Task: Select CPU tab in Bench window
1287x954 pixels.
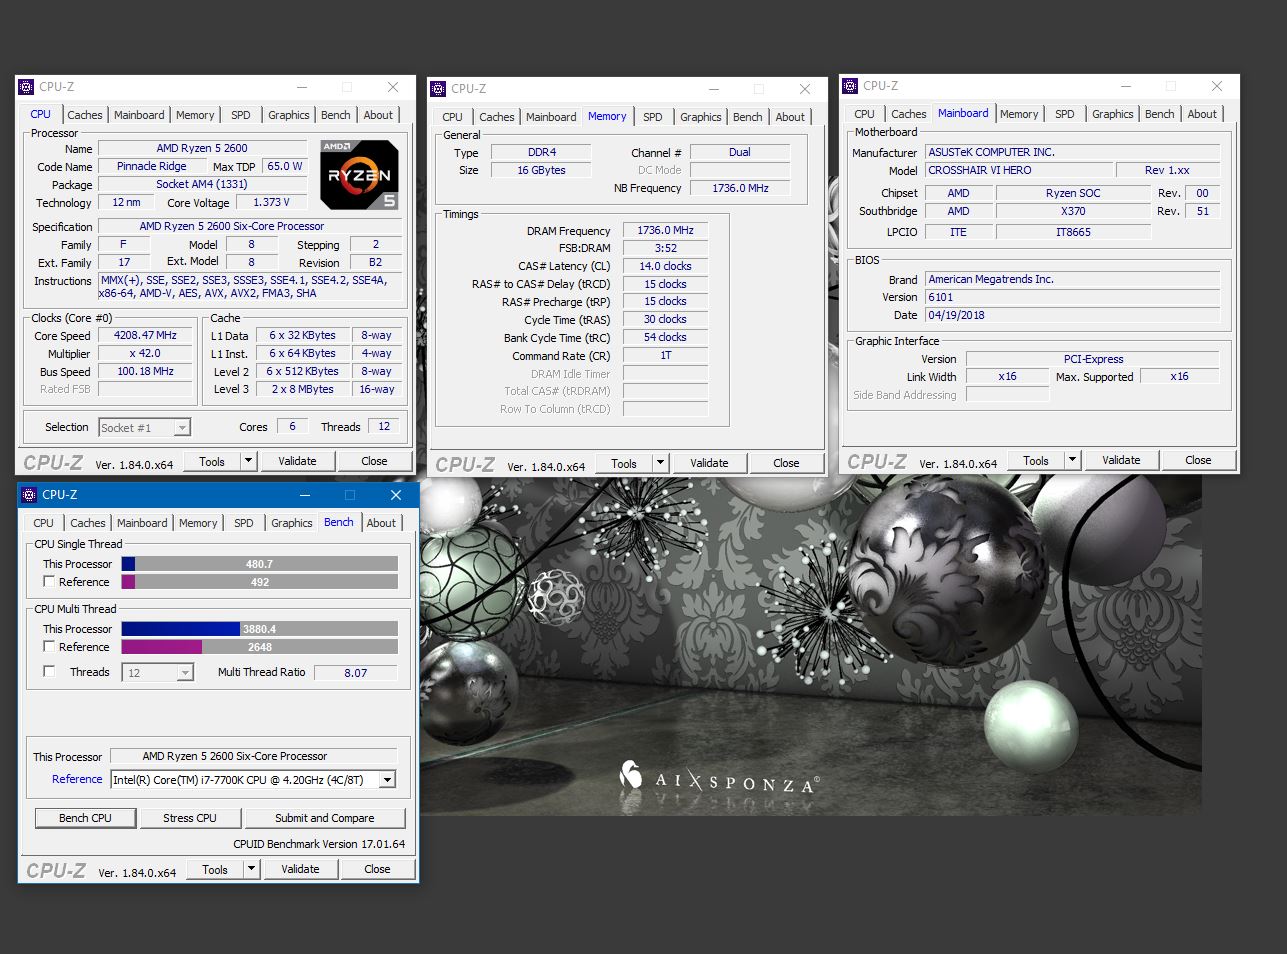Action: coord(44,523)
